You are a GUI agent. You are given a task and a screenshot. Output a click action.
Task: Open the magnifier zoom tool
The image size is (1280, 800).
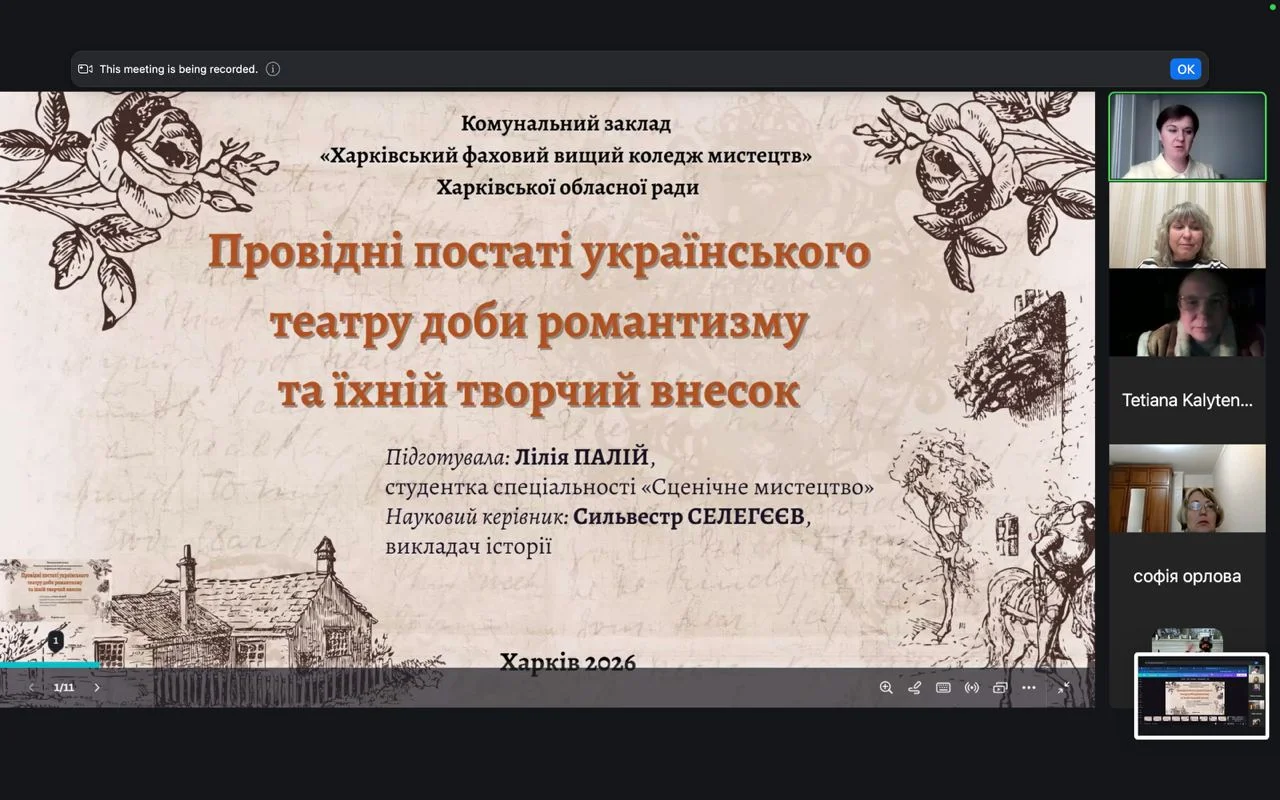point(886,688)
